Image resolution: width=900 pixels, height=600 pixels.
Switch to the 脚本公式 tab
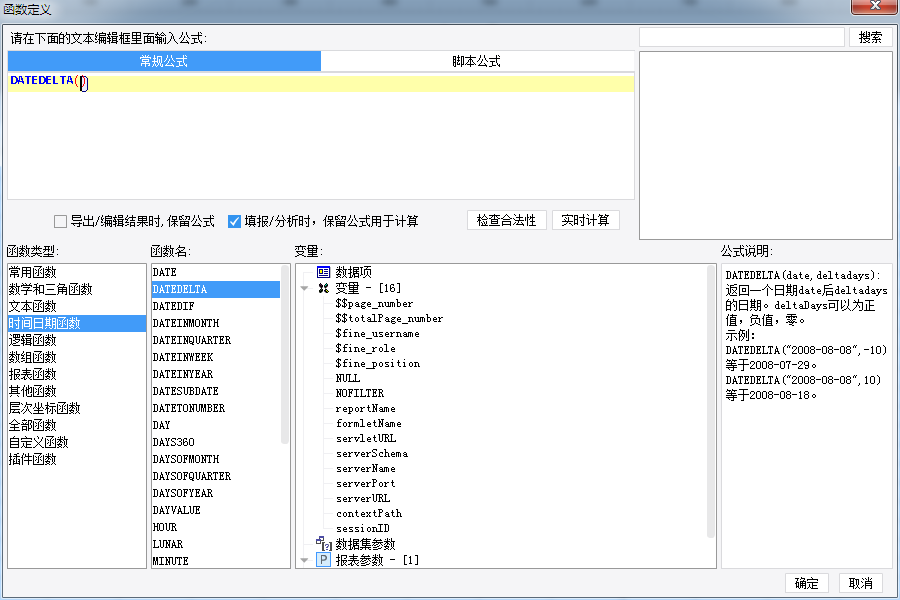pyautogui.click(x=477, y=61)
